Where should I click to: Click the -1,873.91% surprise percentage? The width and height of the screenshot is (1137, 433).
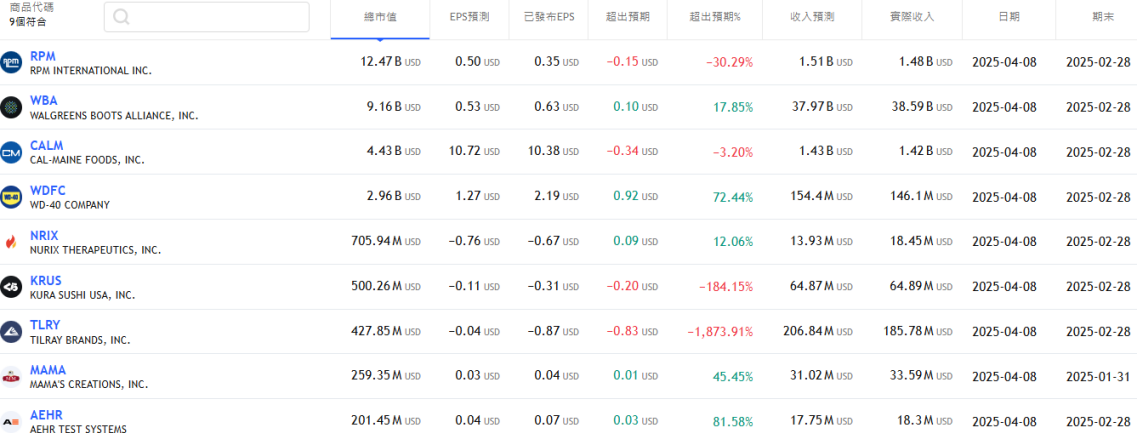click(720, 332)
